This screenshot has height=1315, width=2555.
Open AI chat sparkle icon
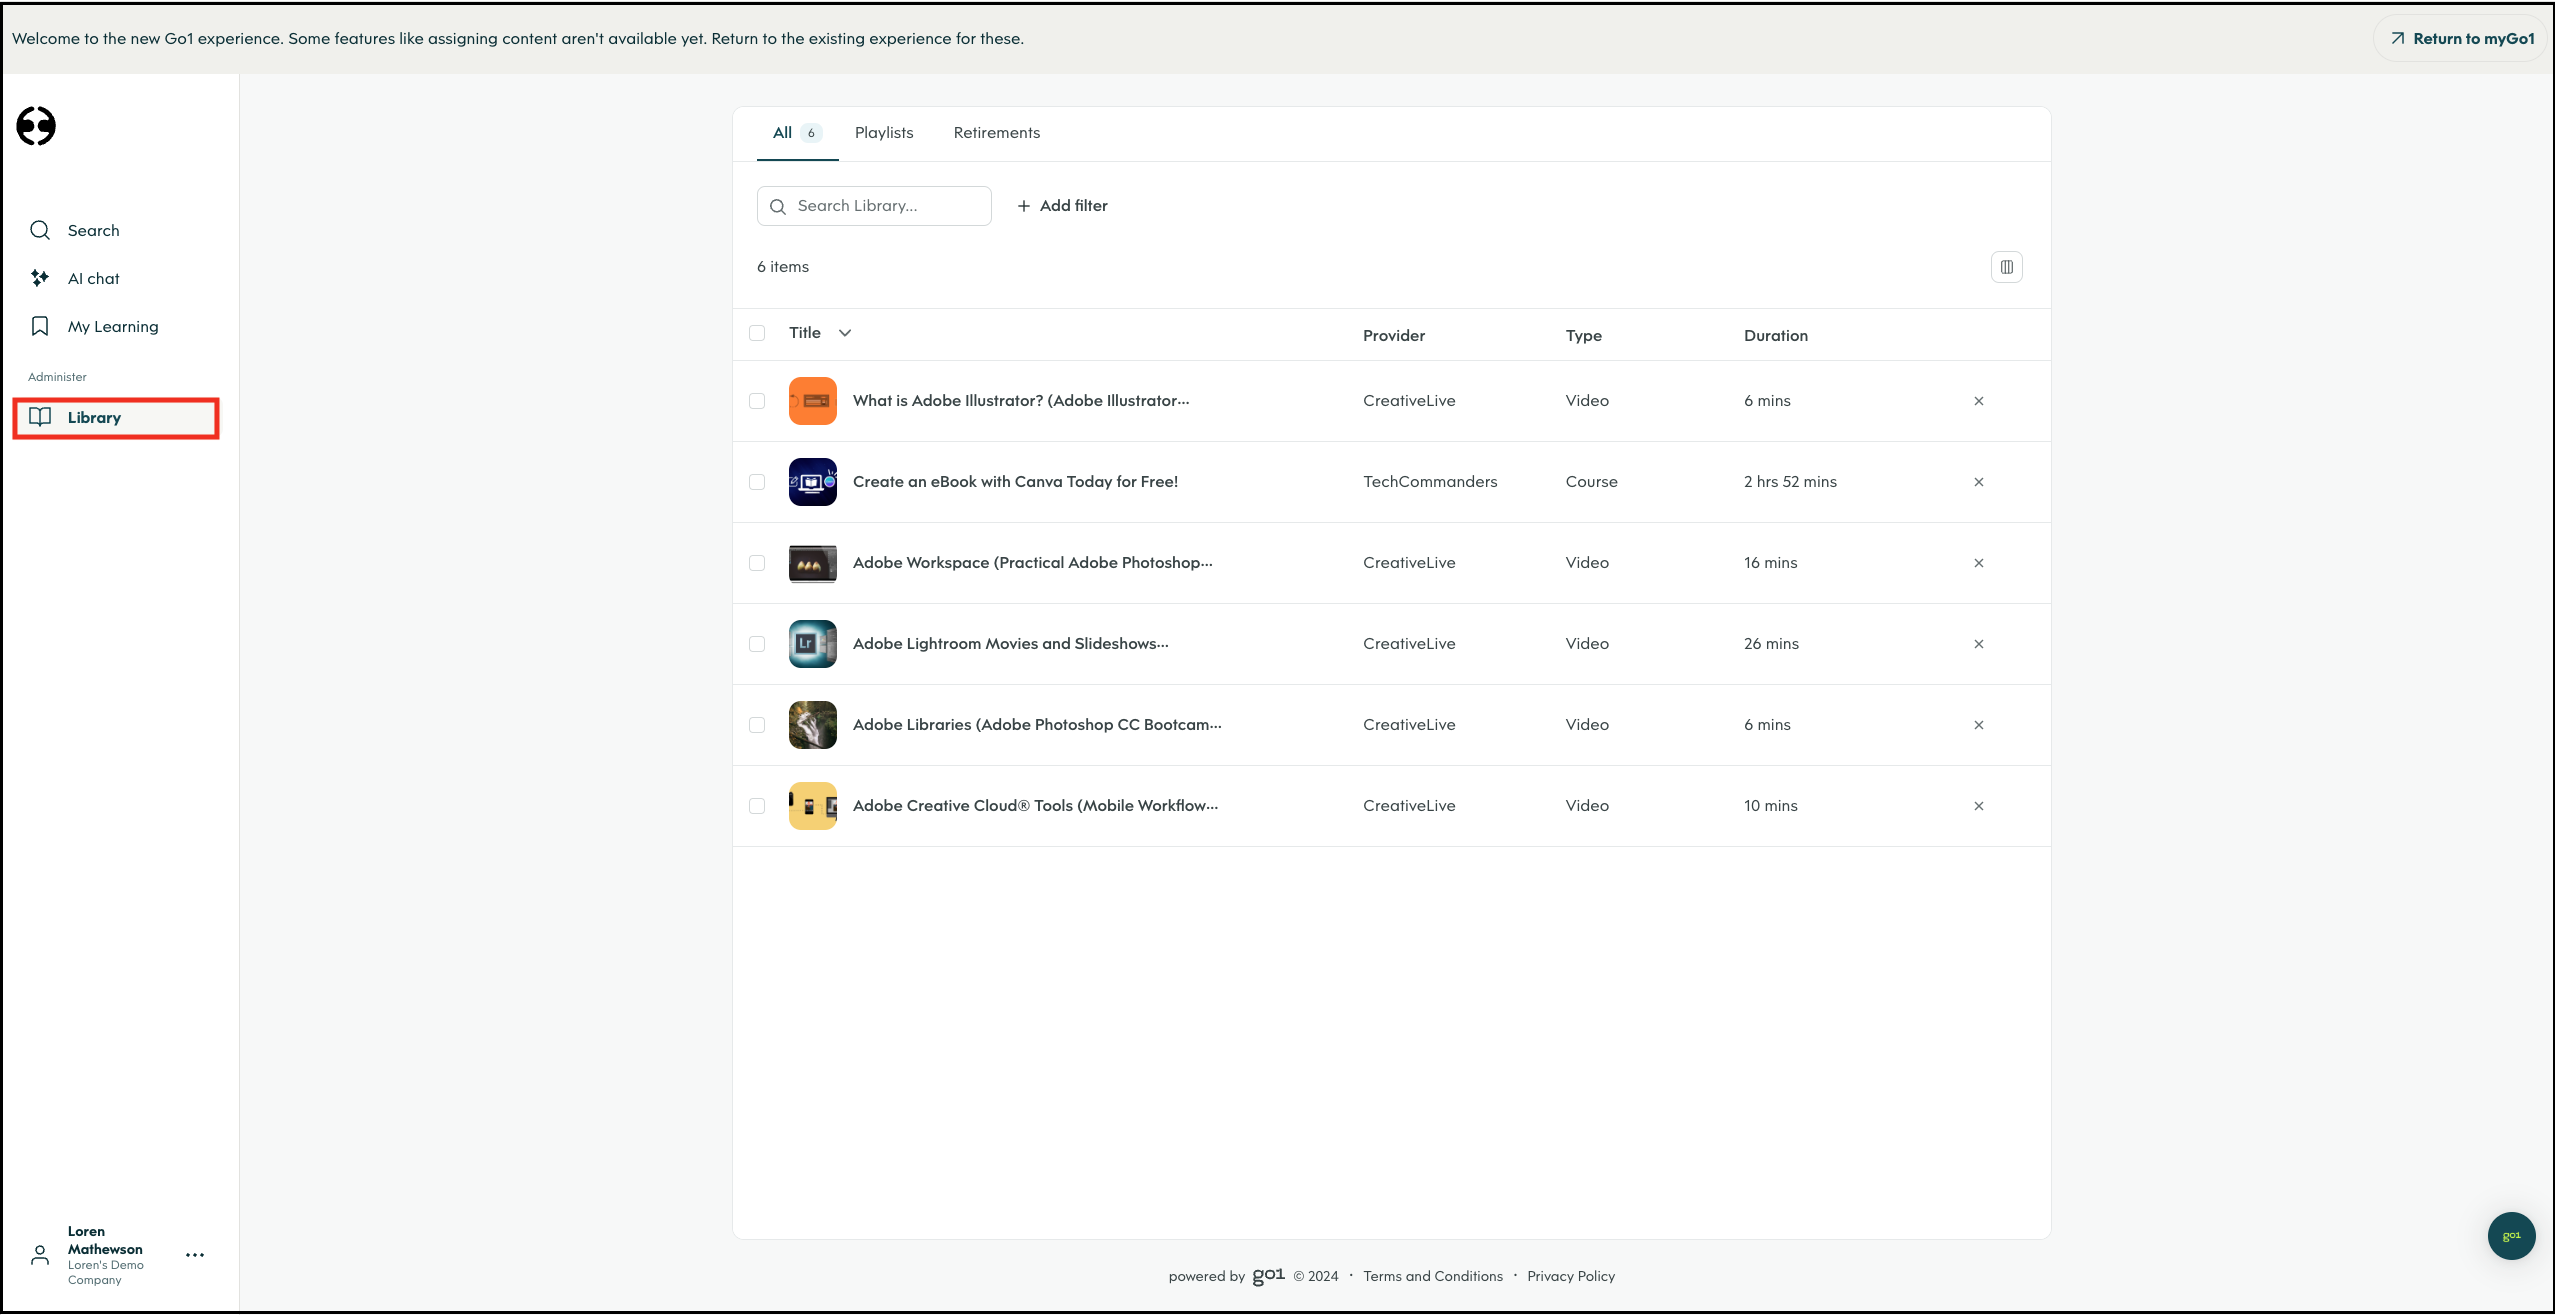[40, 278]
